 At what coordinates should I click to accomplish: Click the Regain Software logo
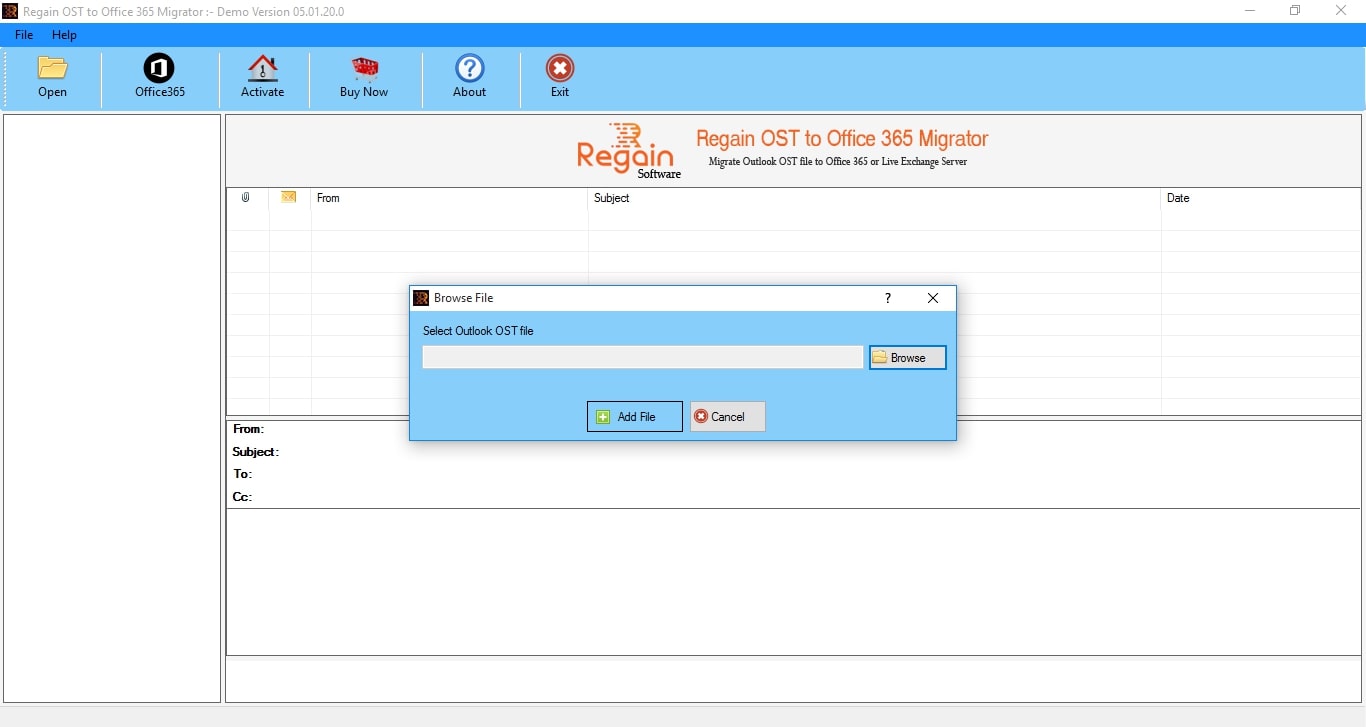point(627,150)
